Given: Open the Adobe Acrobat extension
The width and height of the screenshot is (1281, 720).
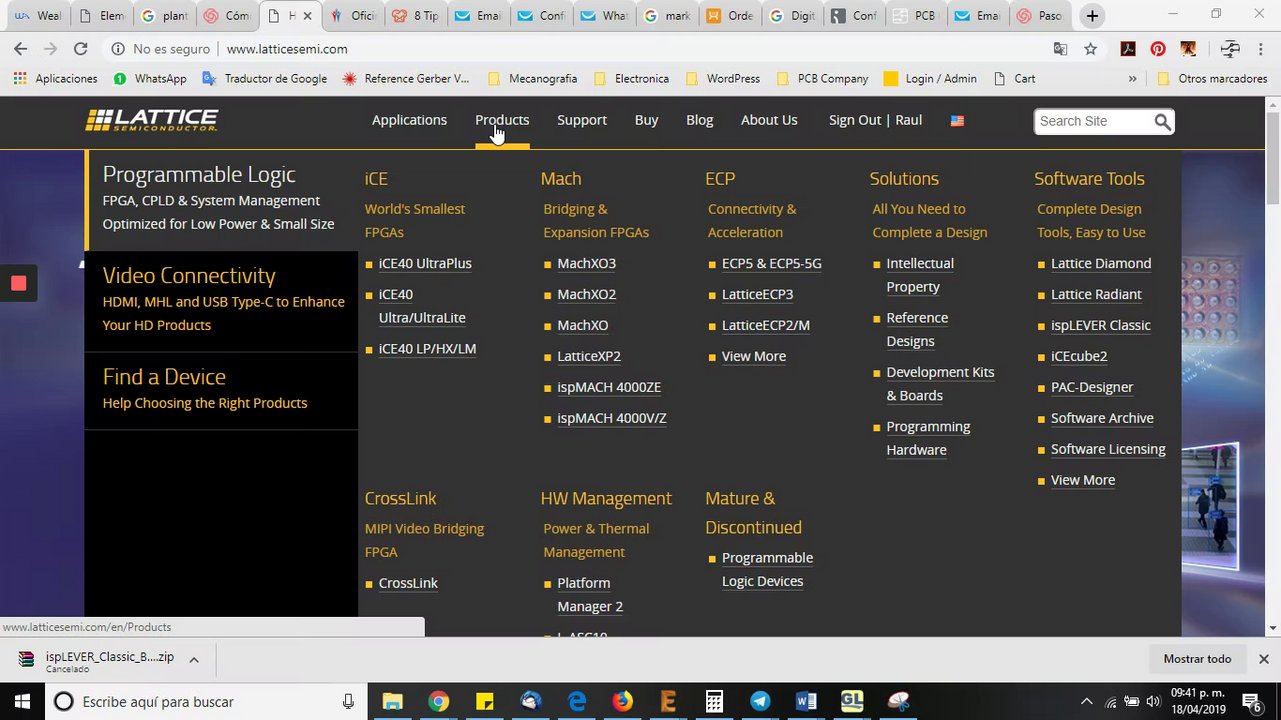Looking at the screenshot, I should (1128, 48).
